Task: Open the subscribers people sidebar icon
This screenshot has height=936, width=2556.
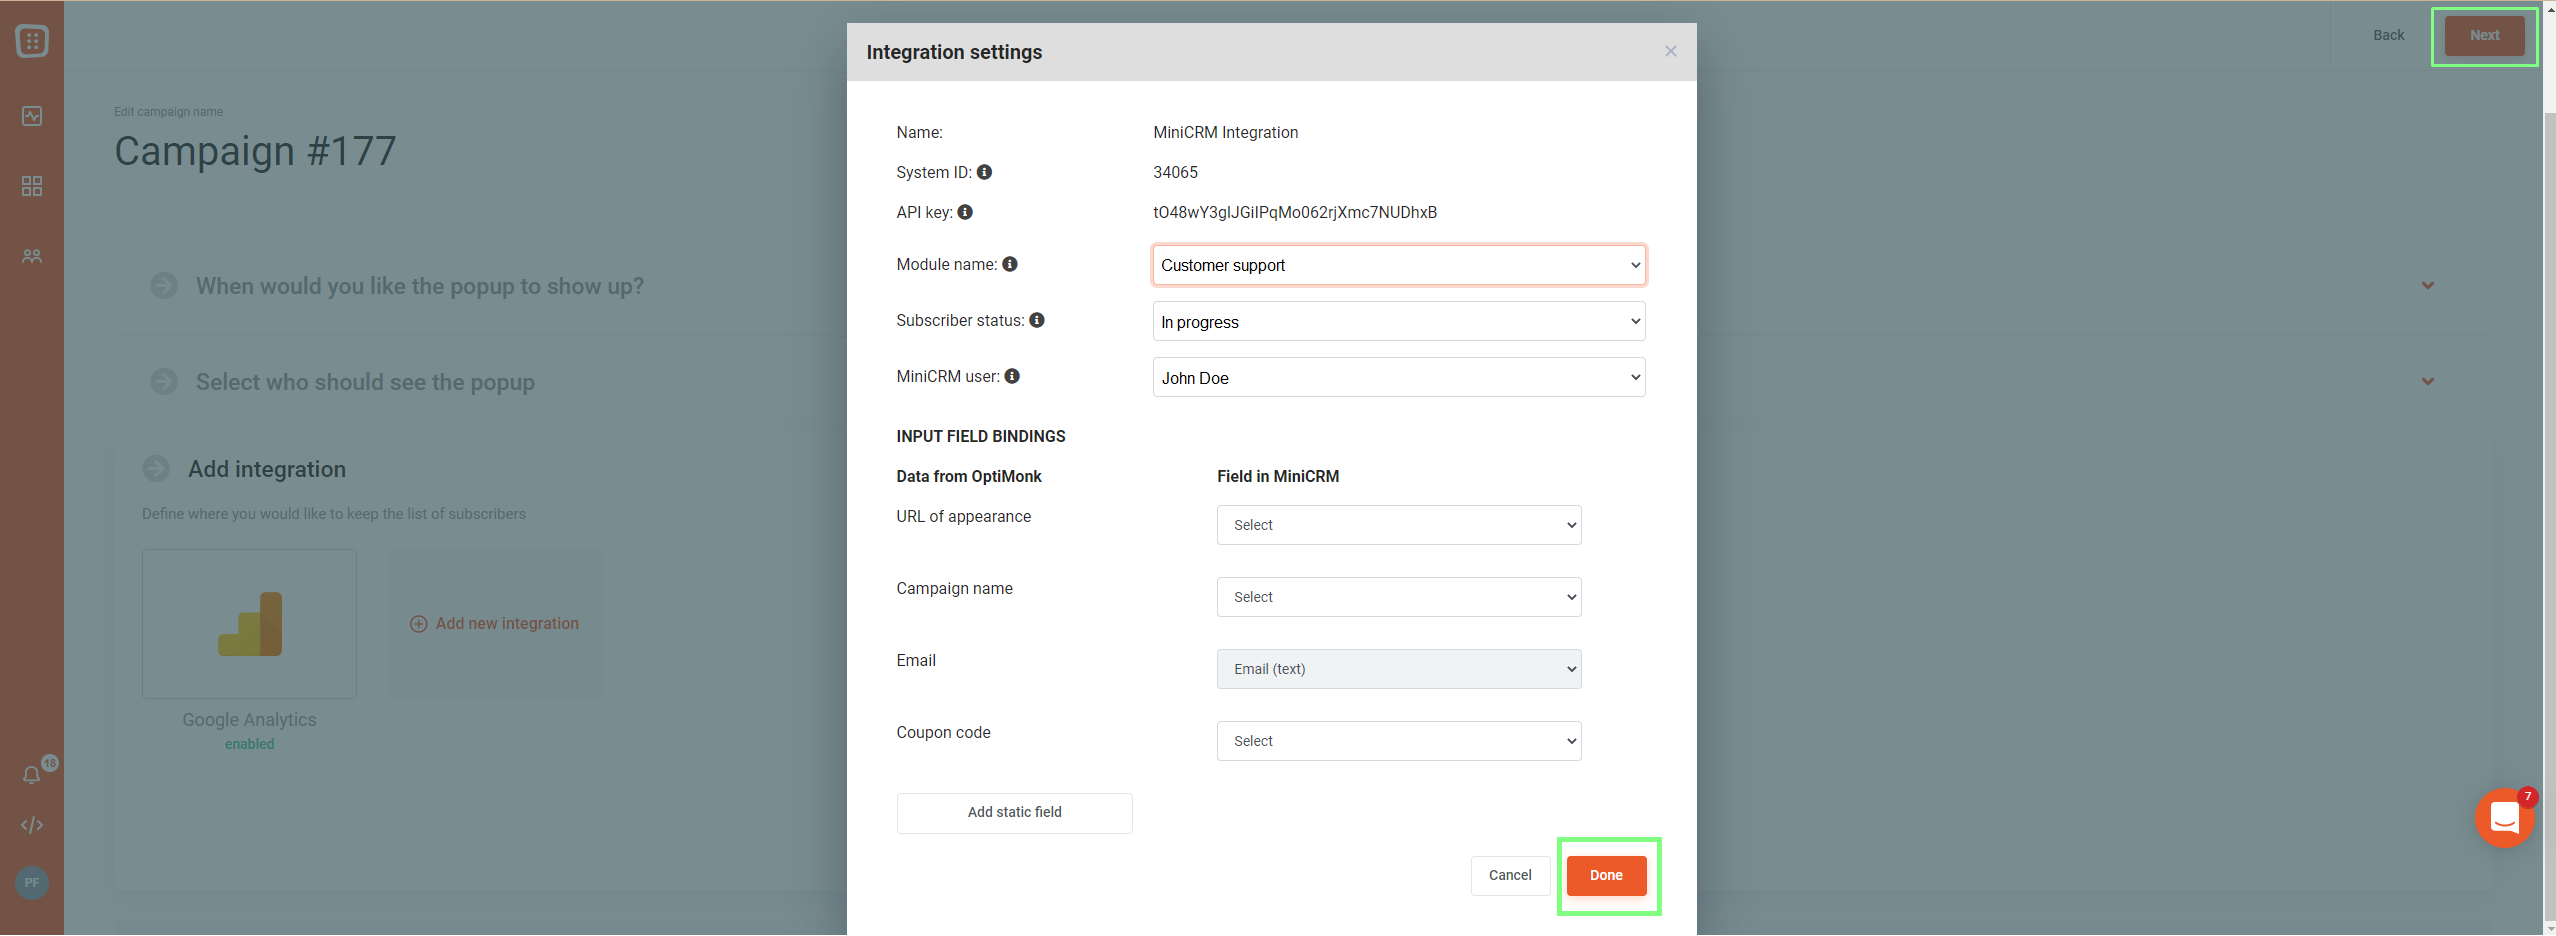Action: coord(32,256)
